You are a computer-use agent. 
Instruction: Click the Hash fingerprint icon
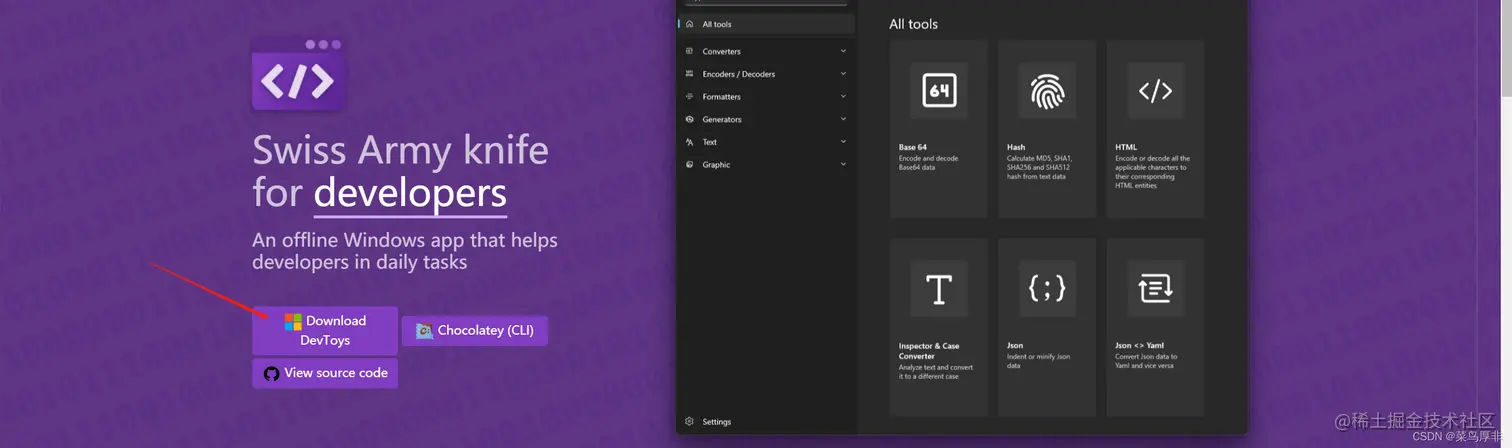pos(1047,91)
